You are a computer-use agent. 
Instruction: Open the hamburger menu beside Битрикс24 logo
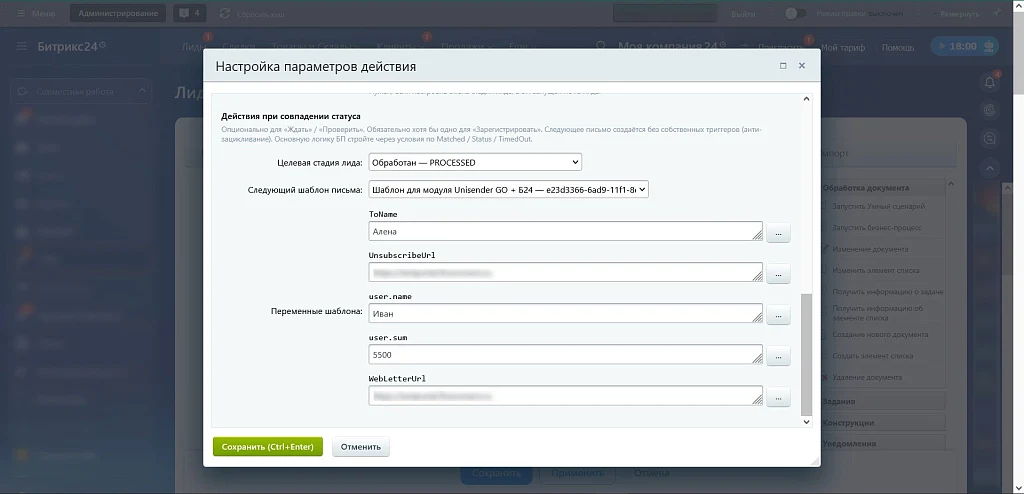click(x=22, y=46)
